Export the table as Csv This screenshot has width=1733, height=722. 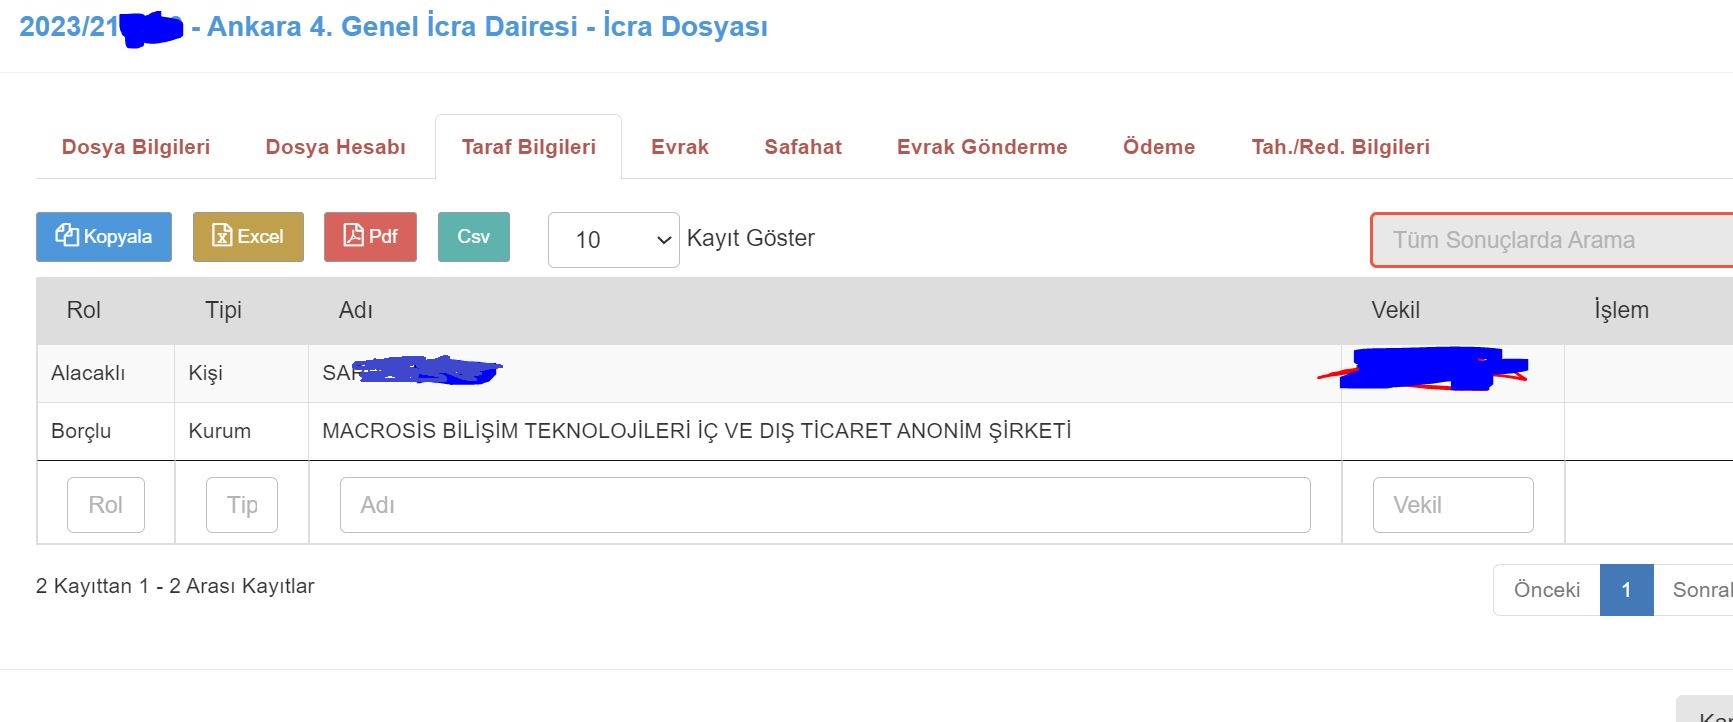473,237
